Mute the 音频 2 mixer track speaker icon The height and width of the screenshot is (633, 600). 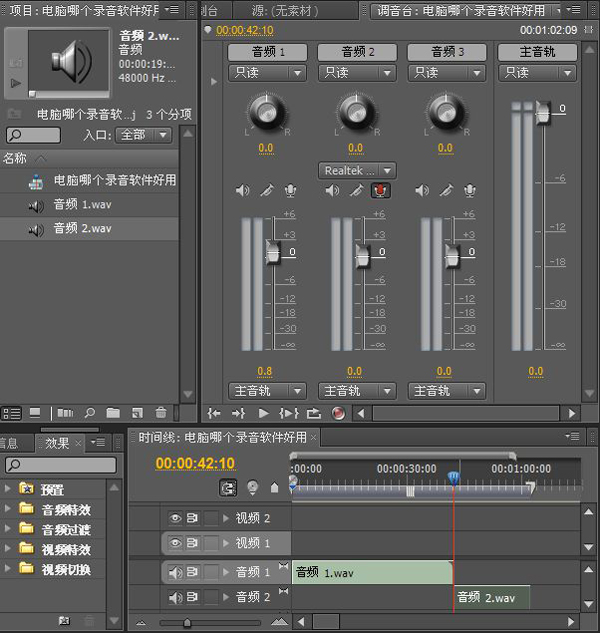click(332, 190)
